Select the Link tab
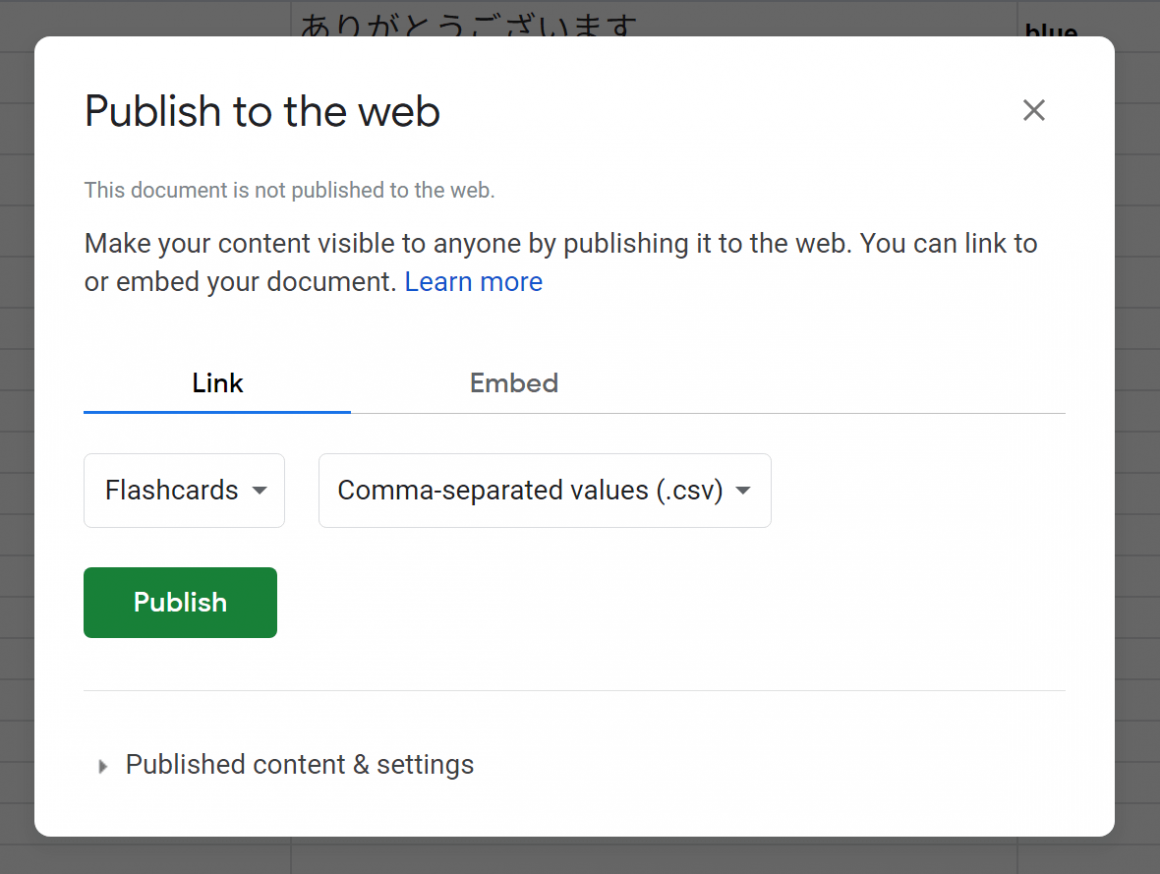 pos(216,383)
